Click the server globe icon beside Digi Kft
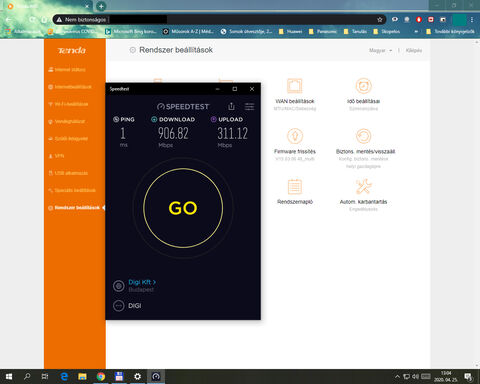The height and width of the screenshot is (384, 480). pyautogui.click(x=119, y=286)
